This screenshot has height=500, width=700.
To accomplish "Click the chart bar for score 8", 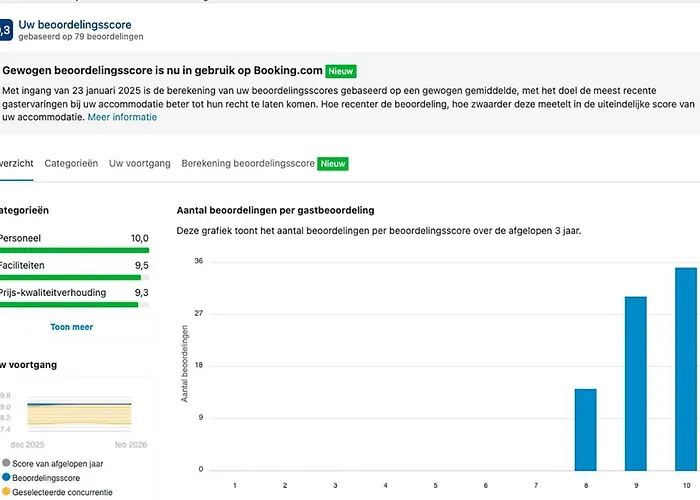I will point(585,430).
